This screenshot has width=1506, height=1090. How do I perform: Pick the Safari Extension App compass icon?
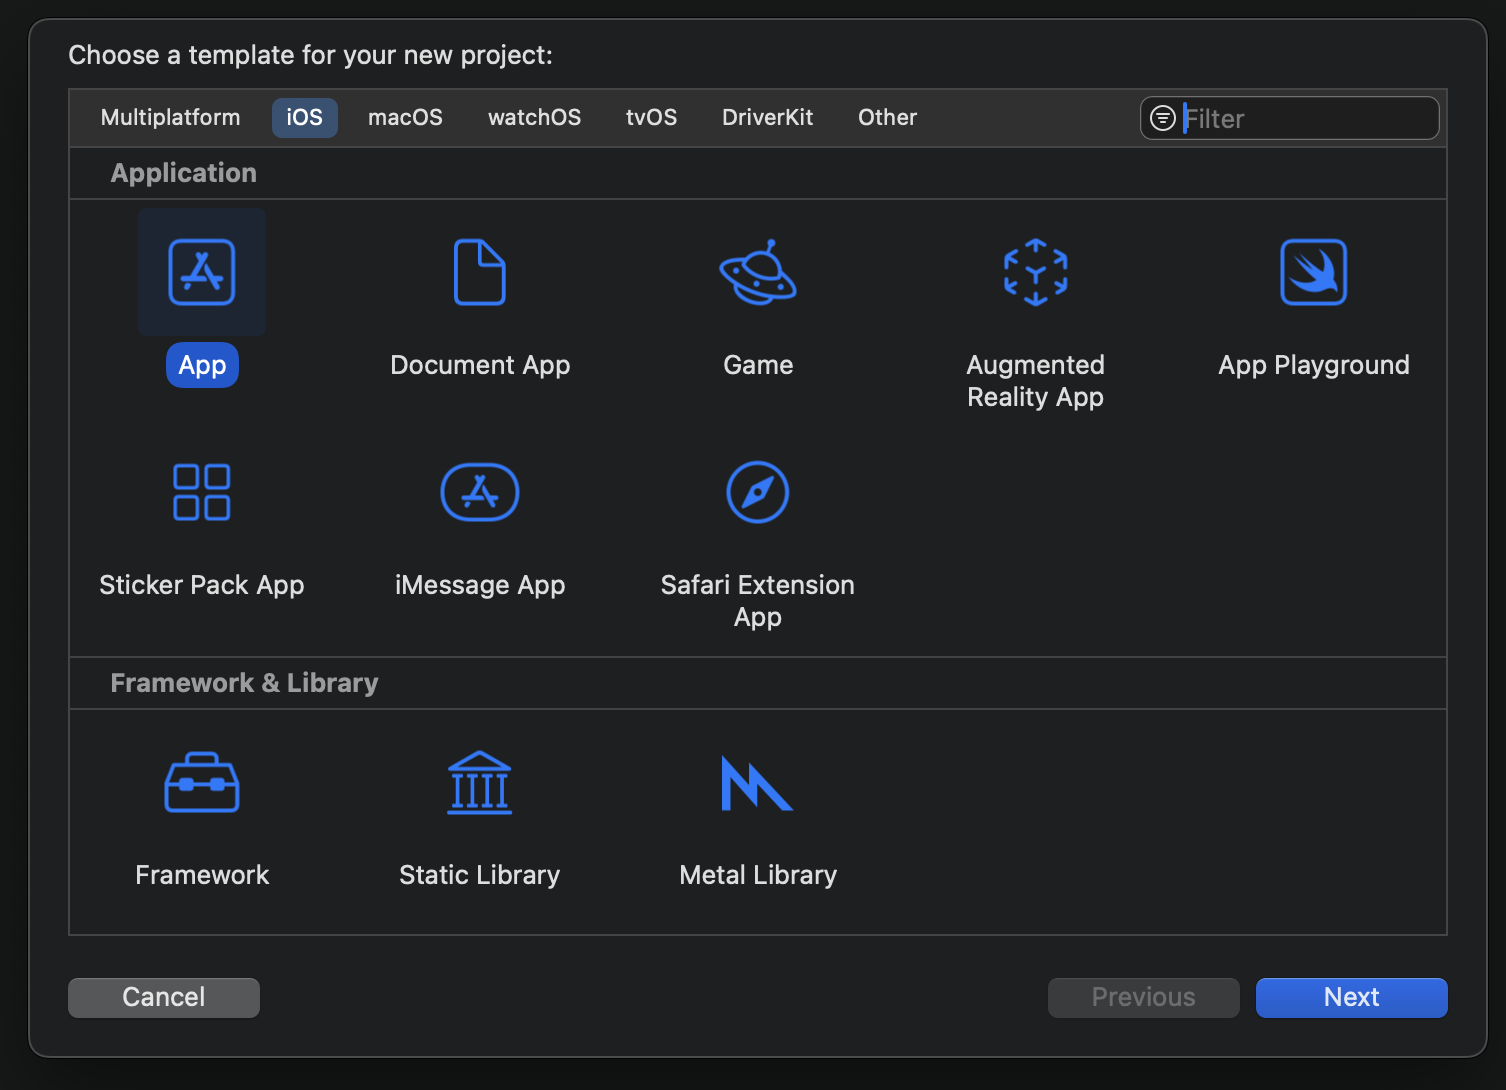[x=758, y=492]
